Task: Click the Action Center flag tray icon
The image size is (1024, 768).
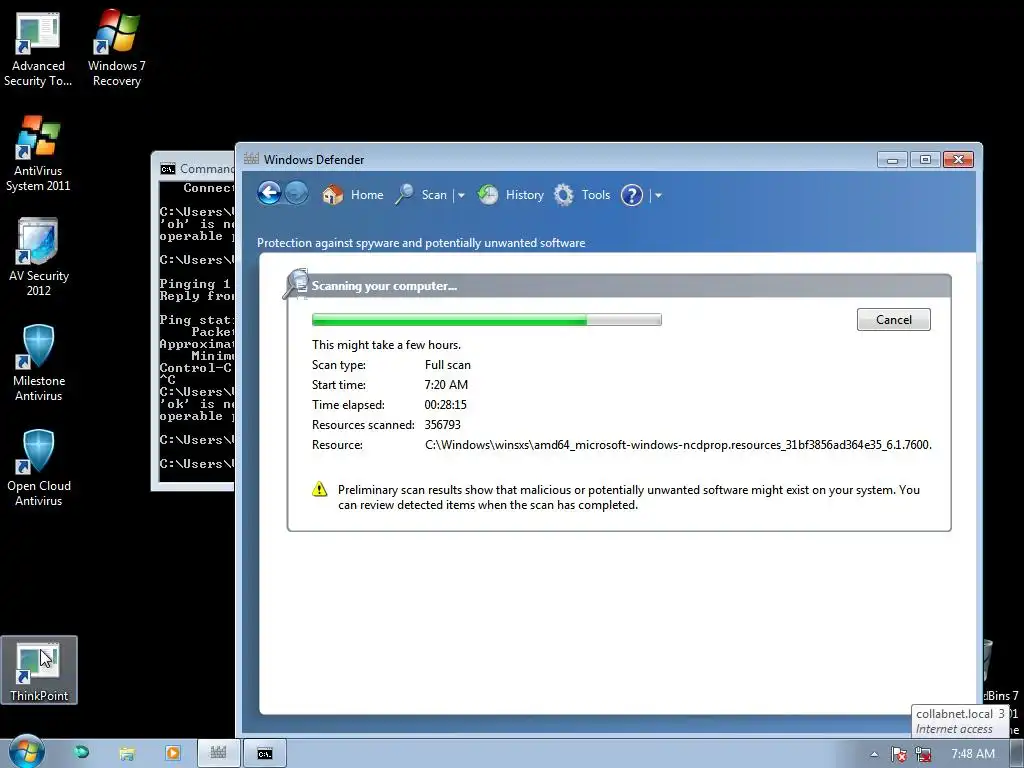Action: pos(899,754)
